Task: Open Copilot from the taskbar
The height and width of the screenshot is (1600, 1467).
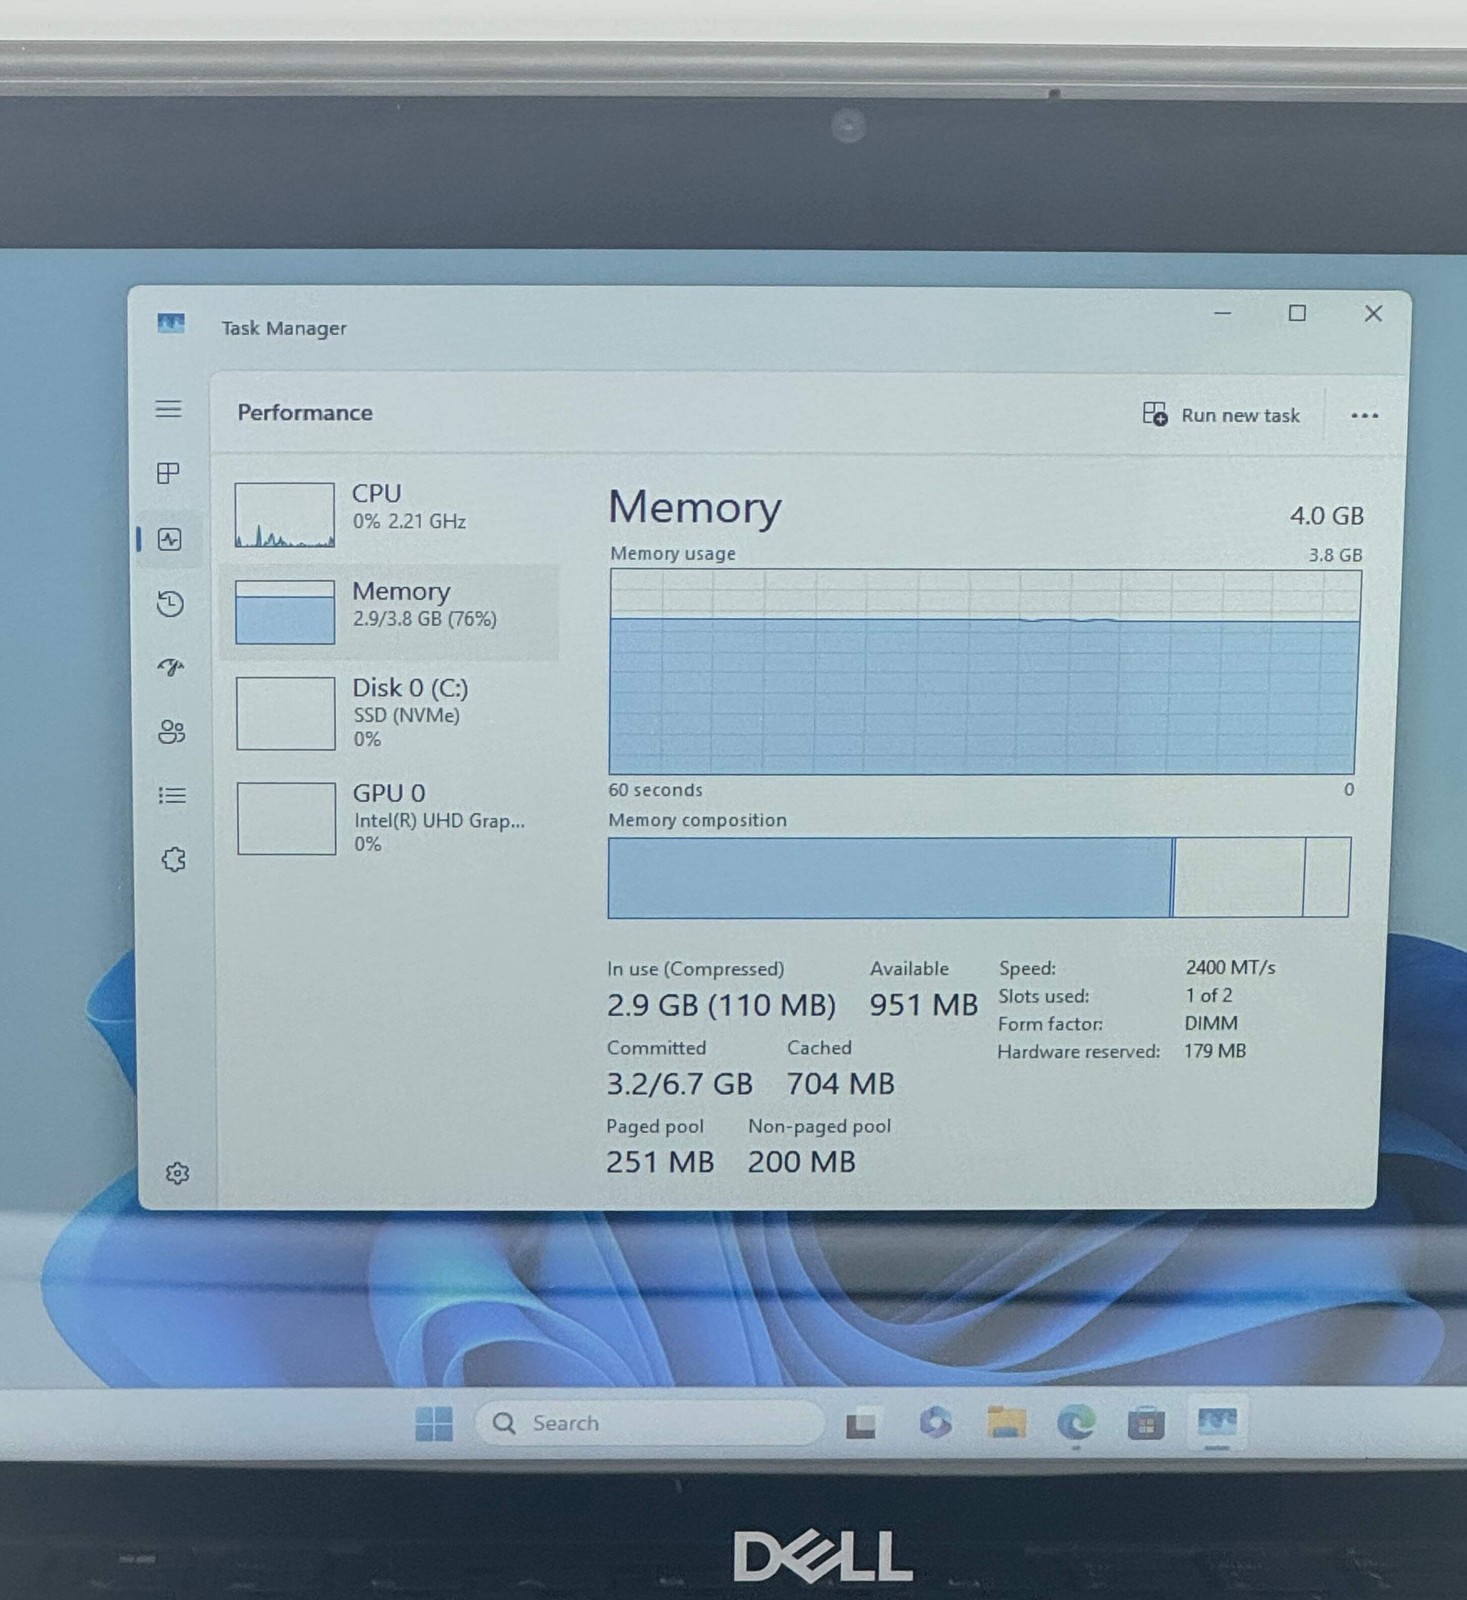Action: pos(936,1422)
